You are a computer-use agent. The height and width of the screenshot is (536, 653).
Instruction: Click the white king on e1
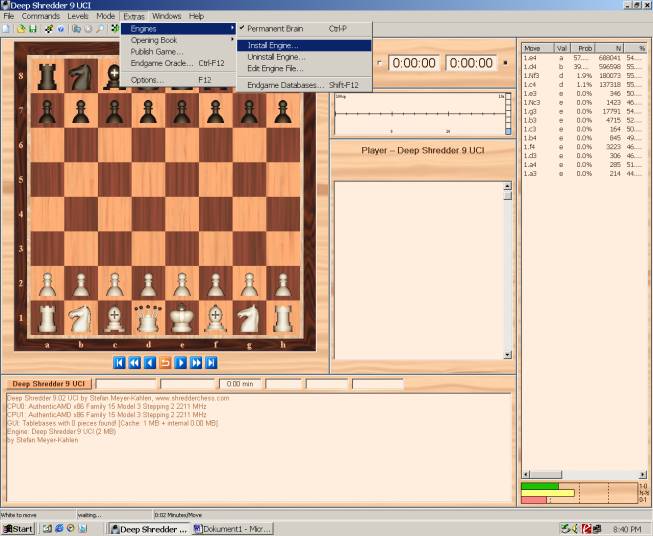pos(182,318)
